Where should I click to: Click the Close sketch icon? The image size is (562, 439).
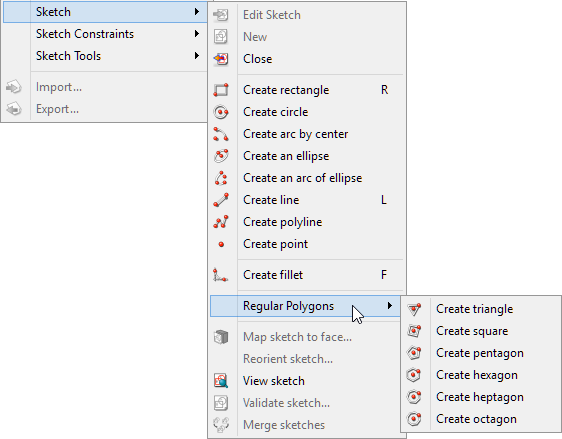(x=221, y=59)
